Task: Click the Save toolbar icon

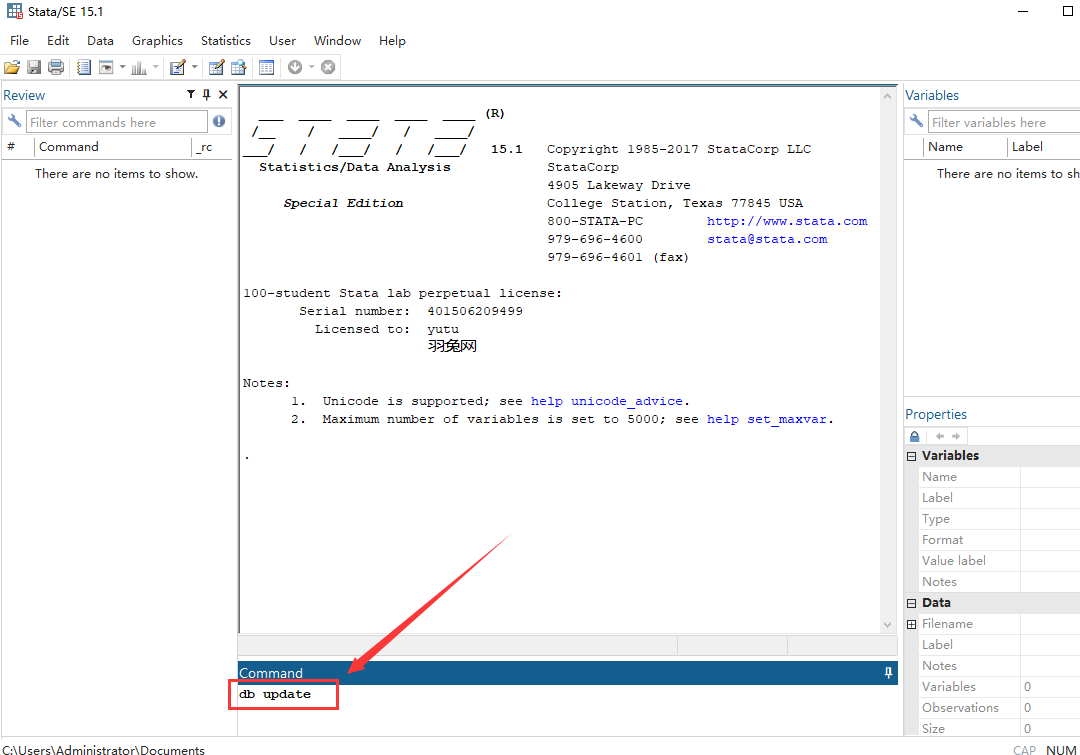Action: click(34, 67)
